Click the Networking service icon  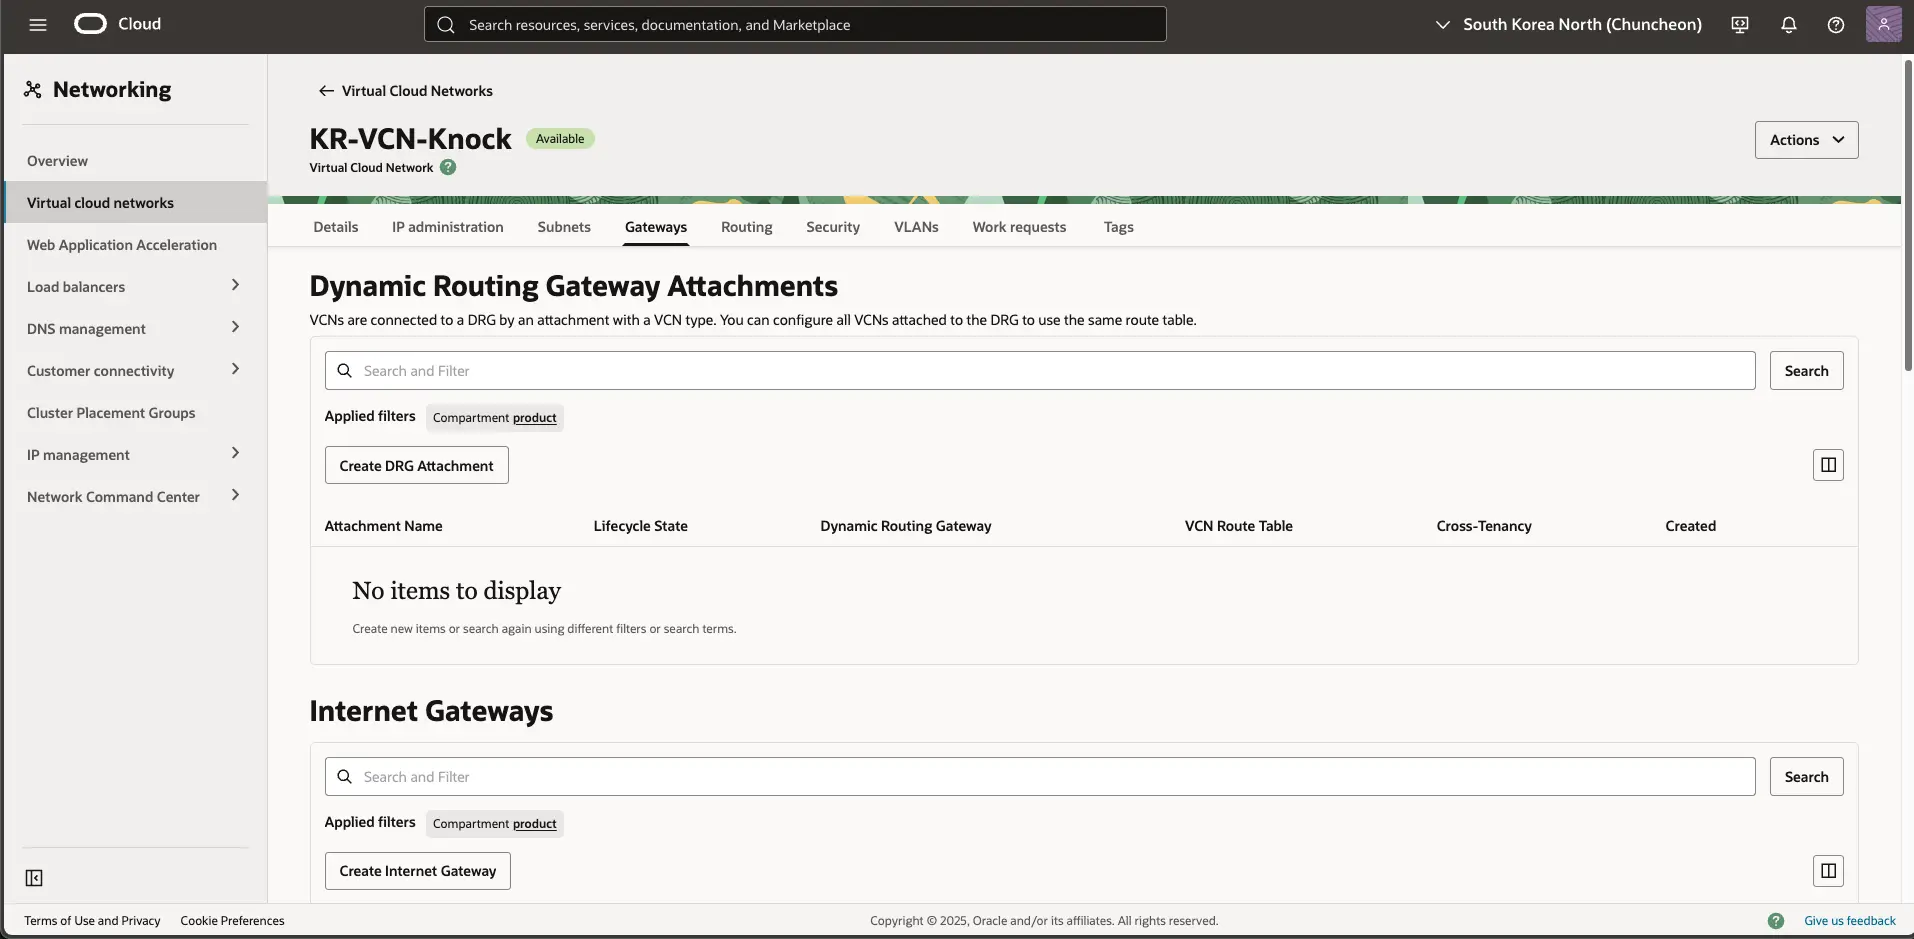33,90
